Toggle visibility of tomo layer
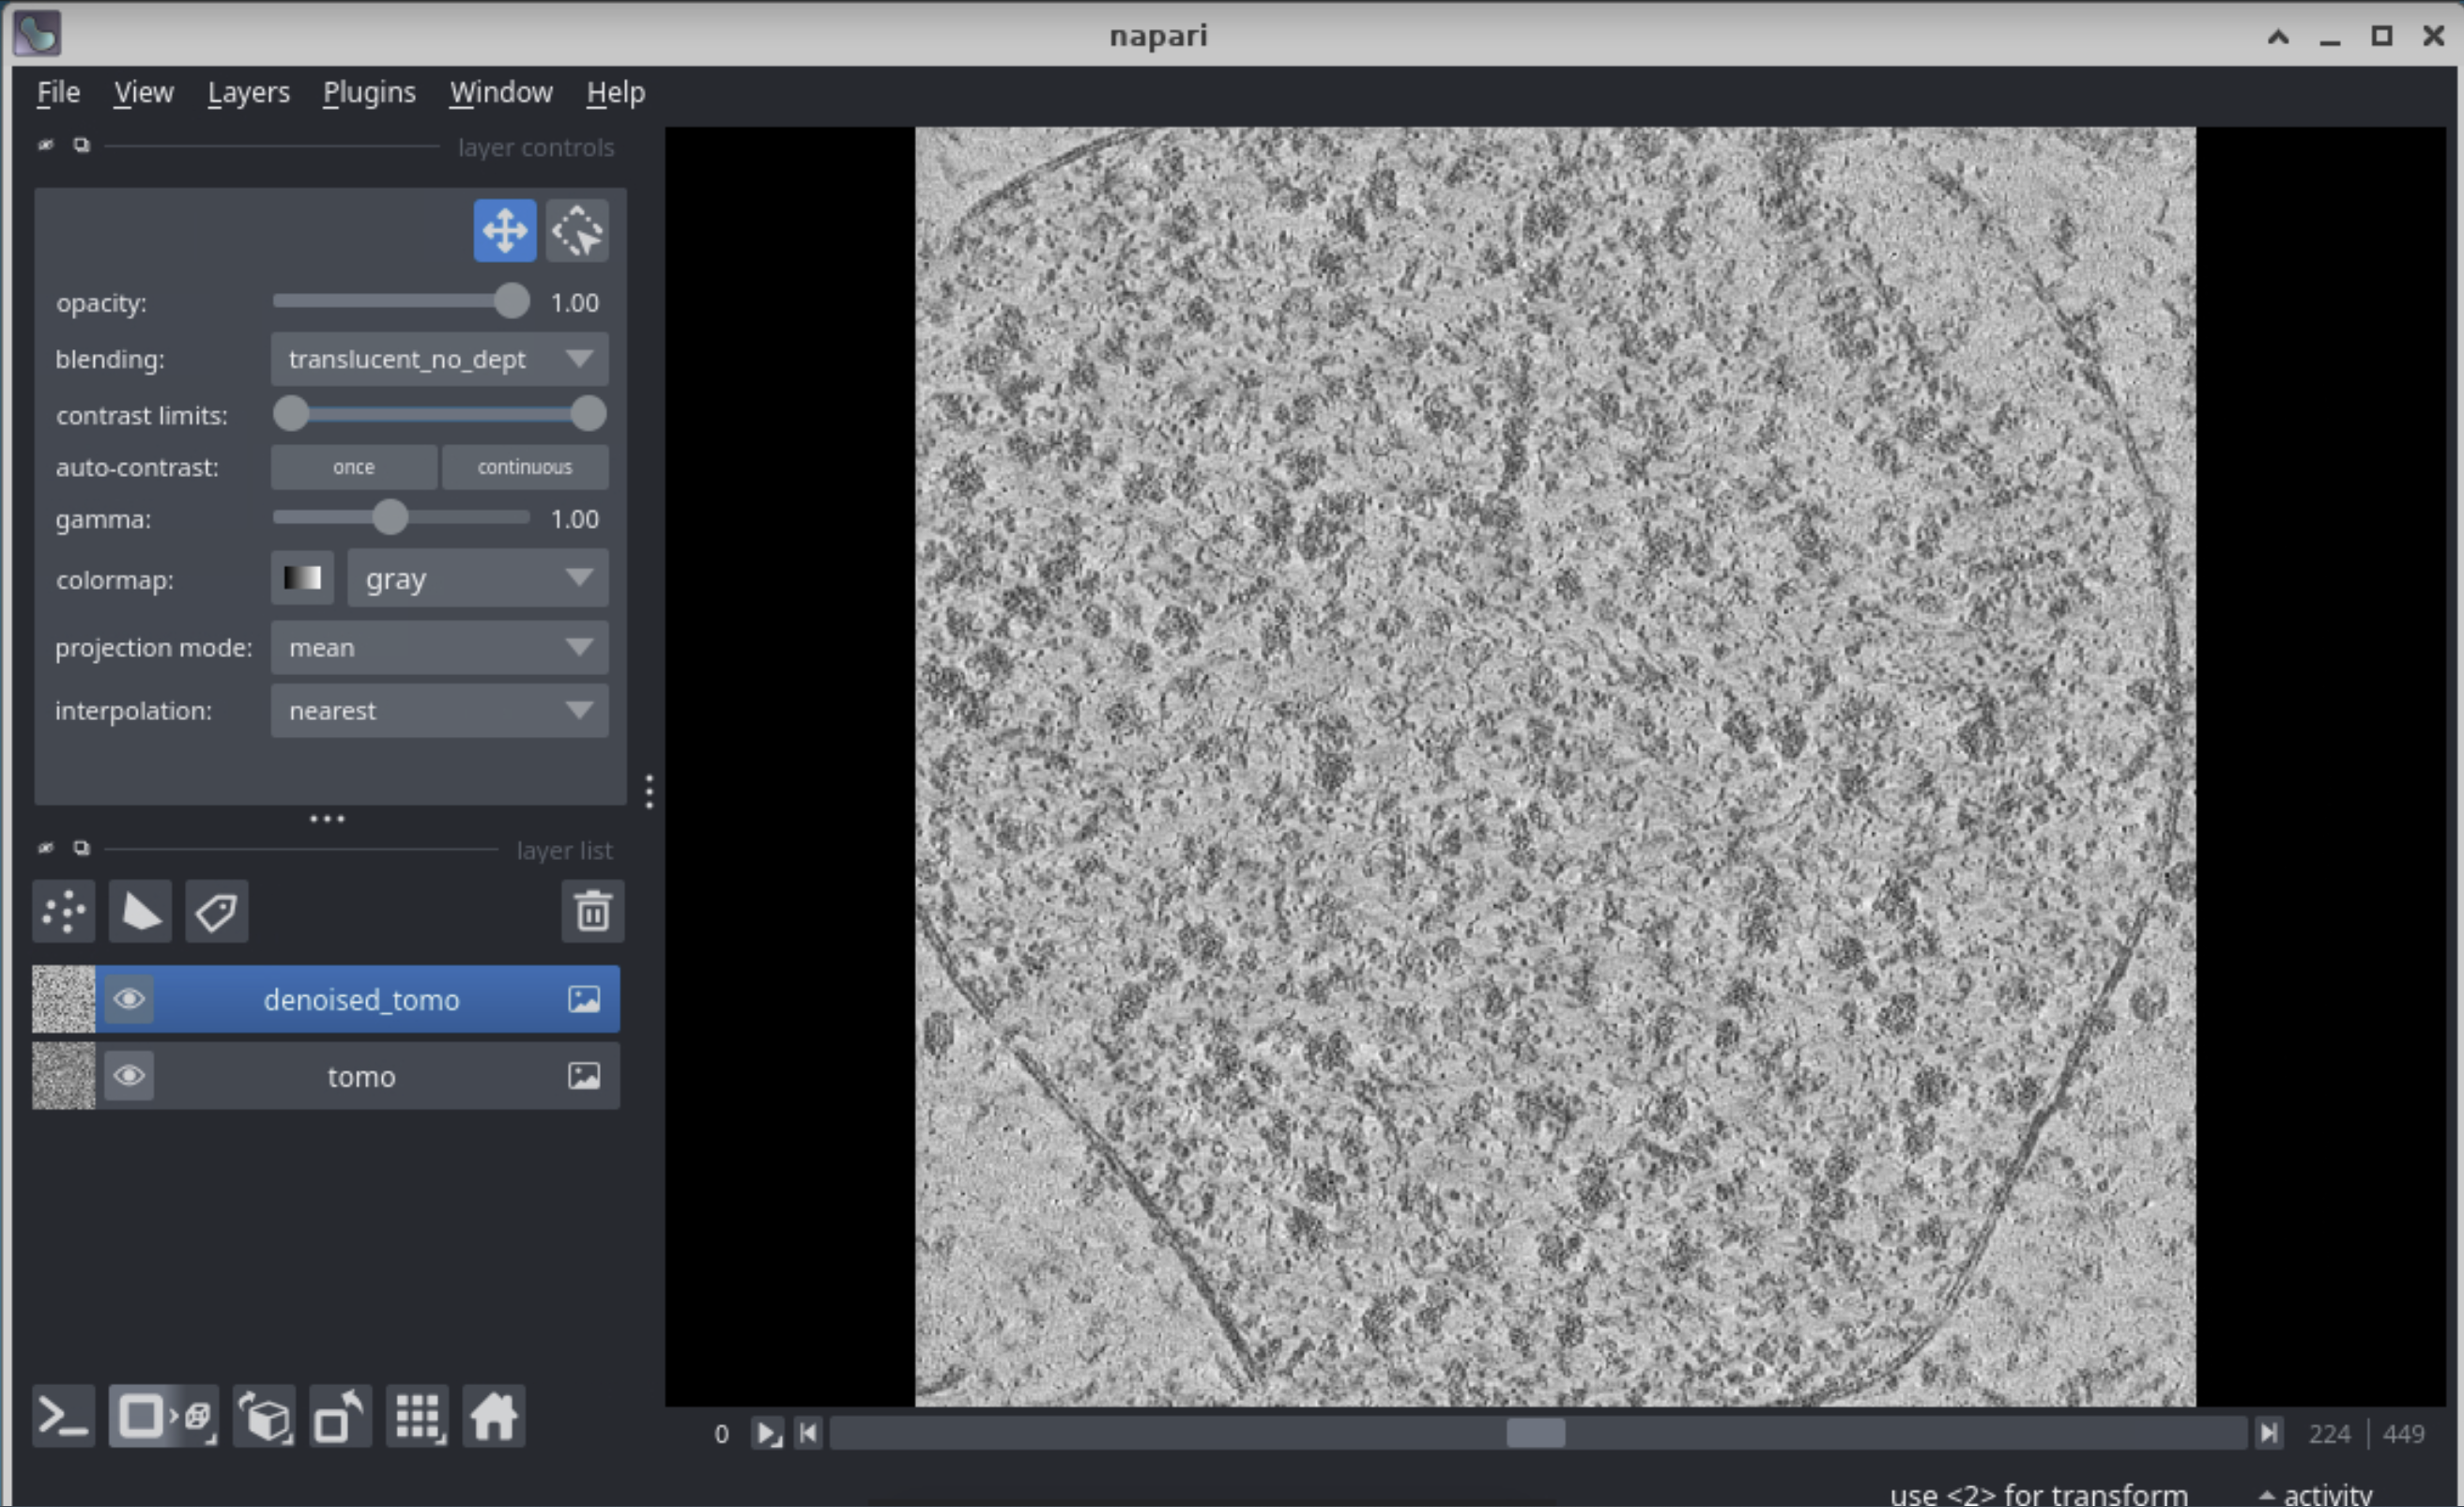The height and width of the screenshot is (1507, 2464). click(x=129, y=1076)
